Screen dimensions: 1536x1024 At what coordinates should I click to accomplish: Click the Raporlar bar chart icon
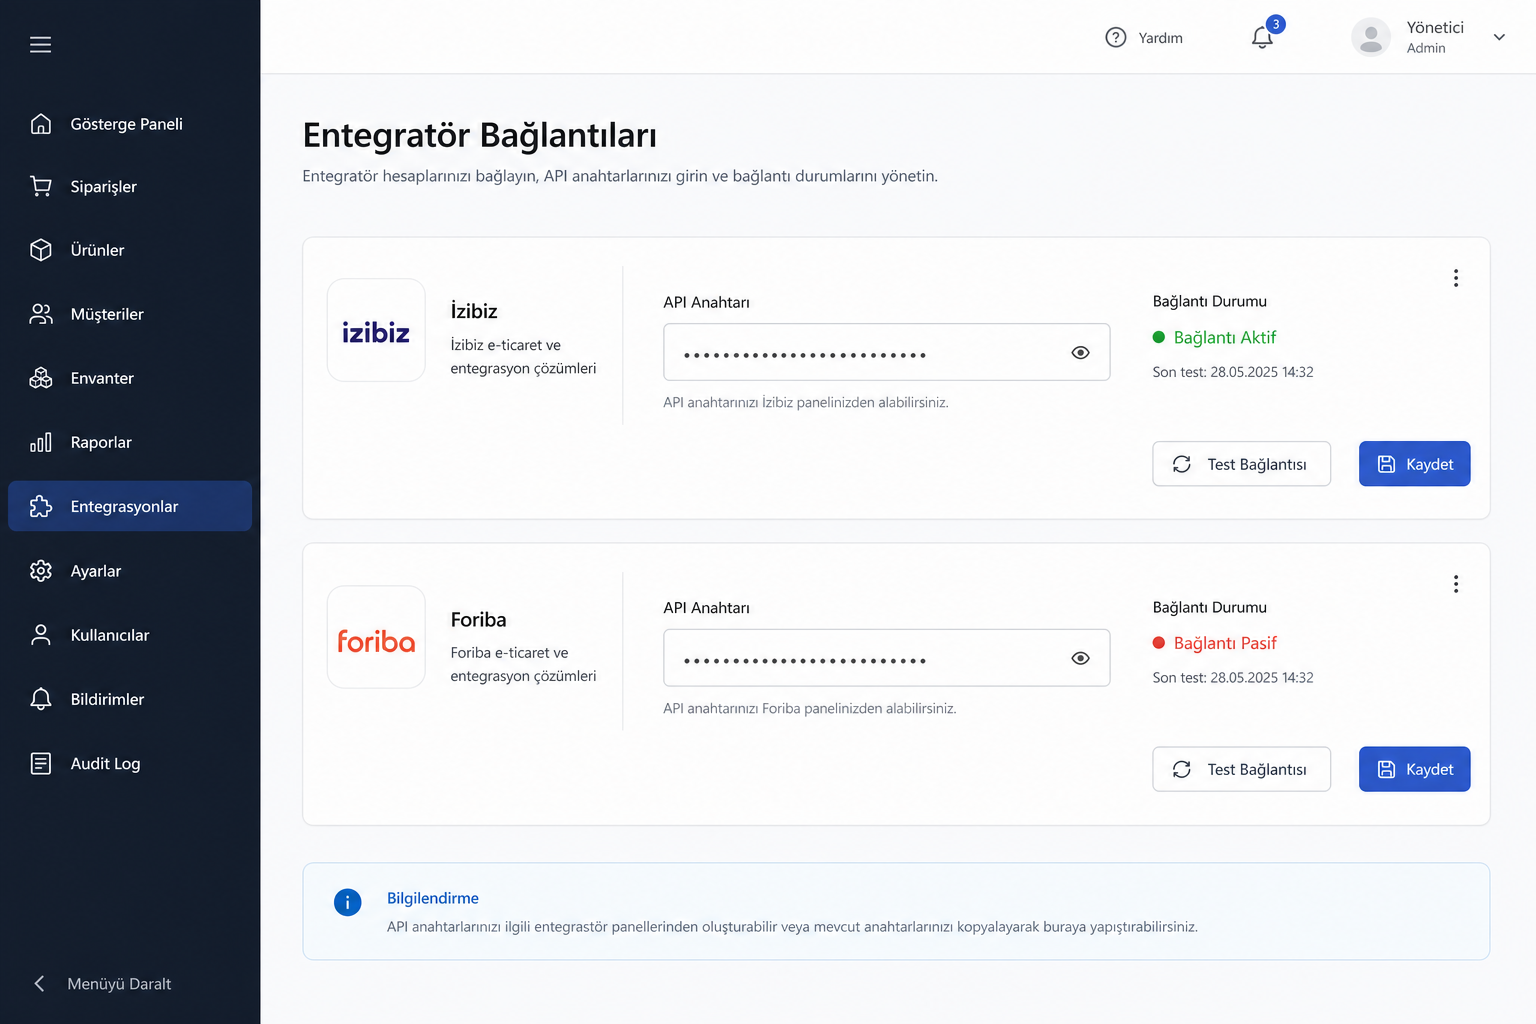click(41, 442)
